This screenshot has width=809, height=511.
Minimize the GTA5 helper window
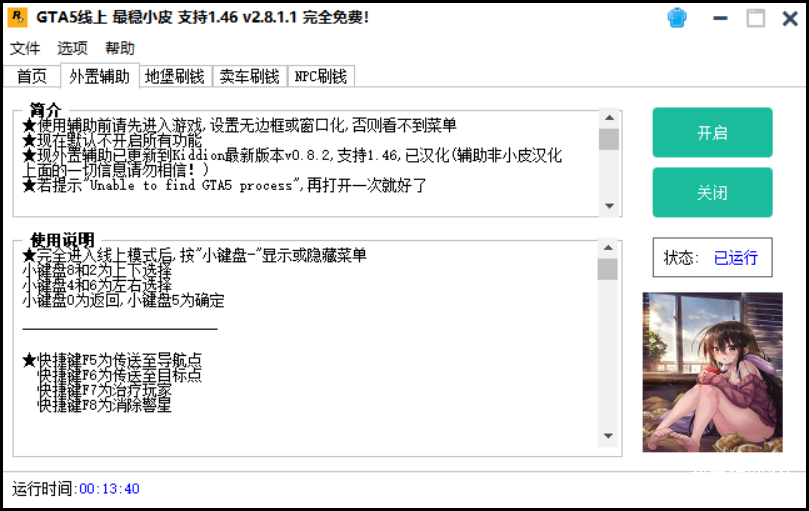[x=720, y=19]
